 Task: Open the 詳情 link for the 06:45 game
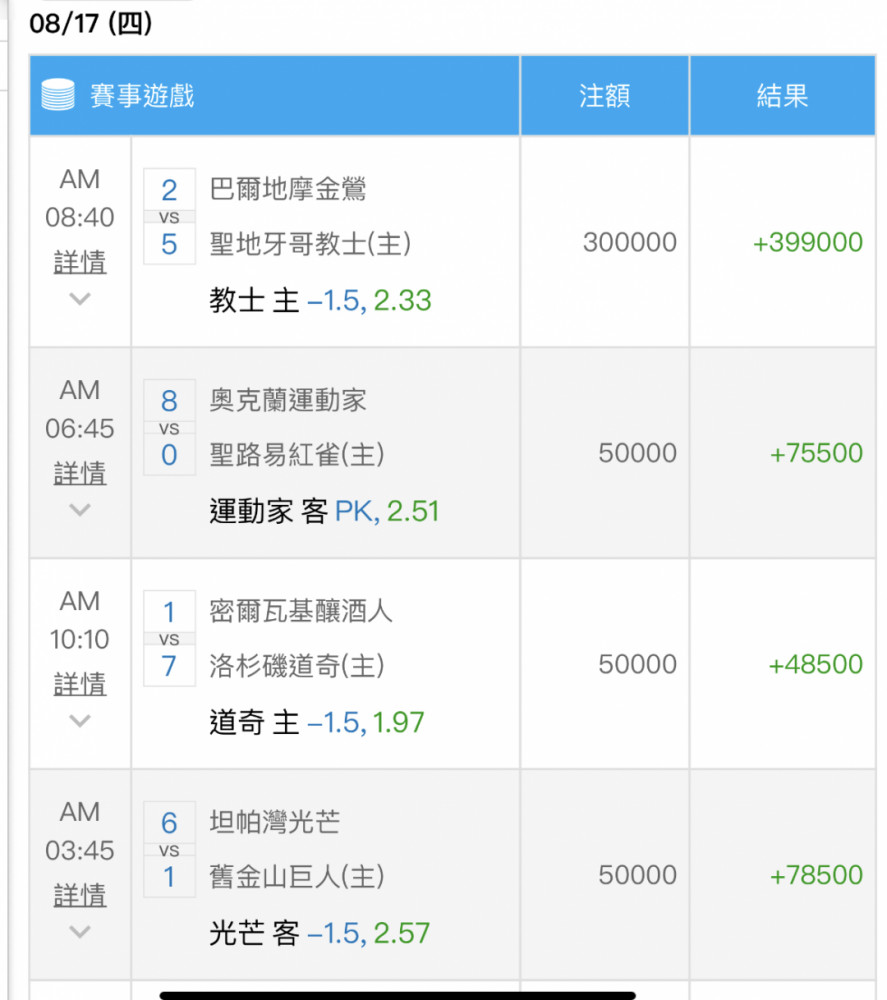[x=80, y=473]
